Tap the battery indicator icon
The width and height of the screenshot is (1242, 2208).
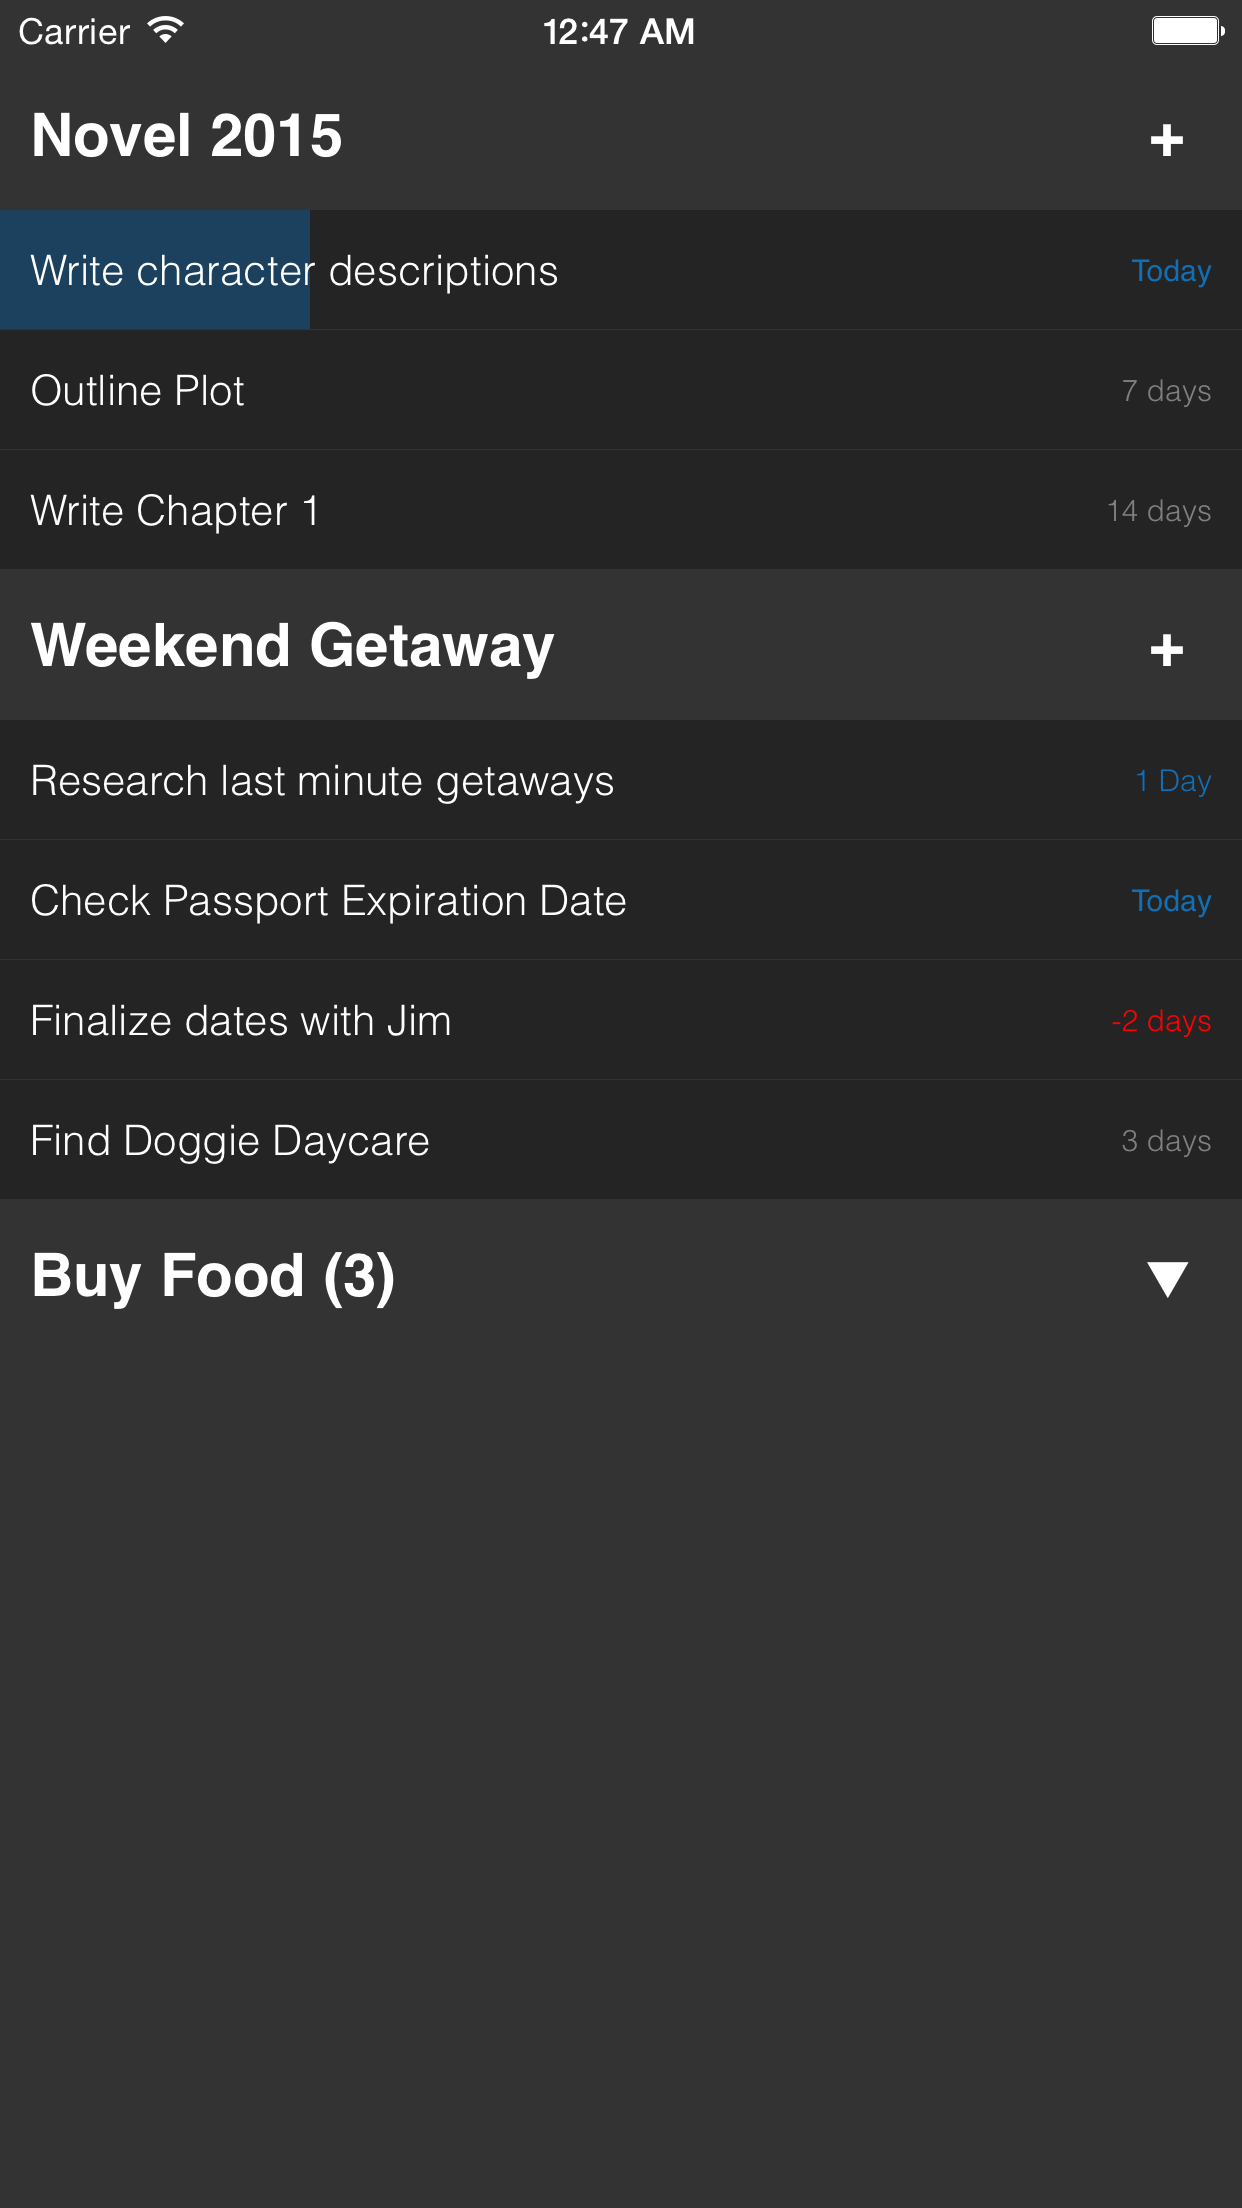(x=1187, y=31)
